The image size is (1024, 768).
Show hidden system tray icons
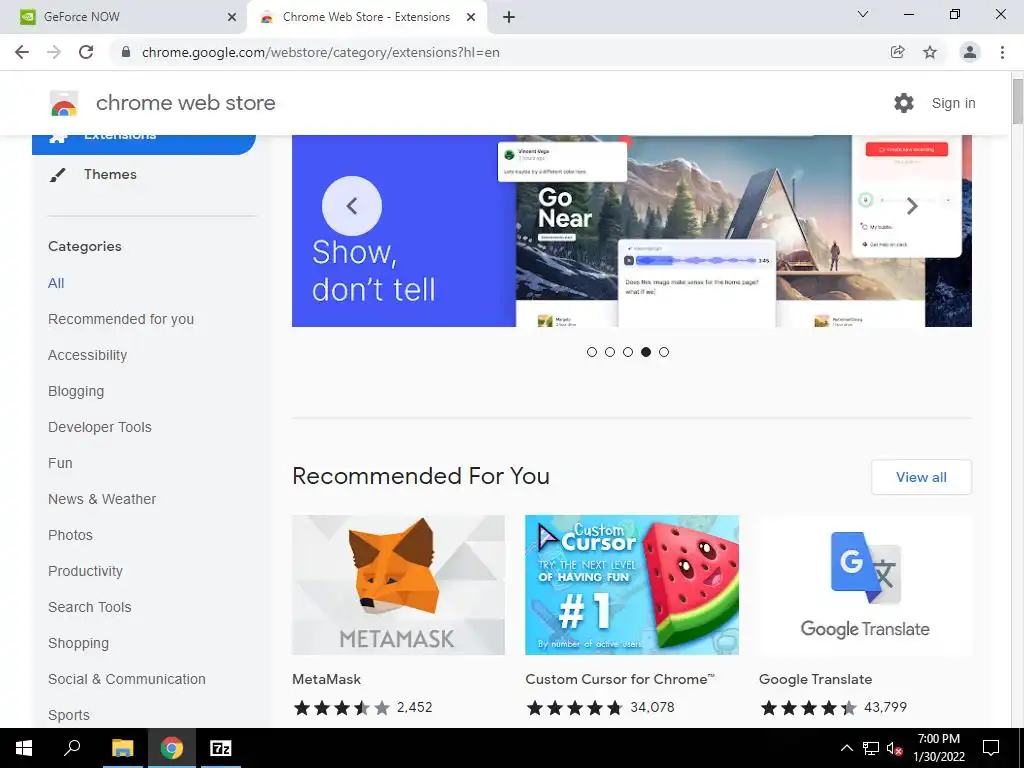846,748
